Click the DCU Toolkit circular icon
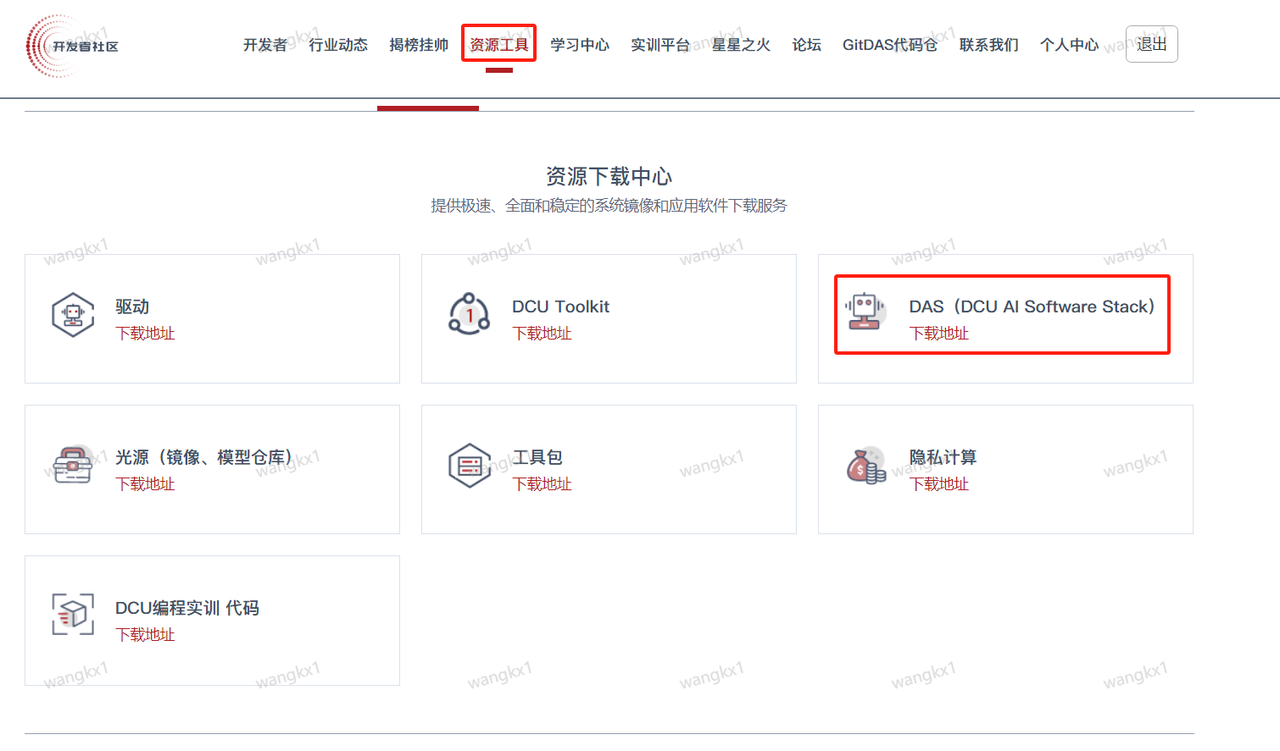 pos(469,315)
